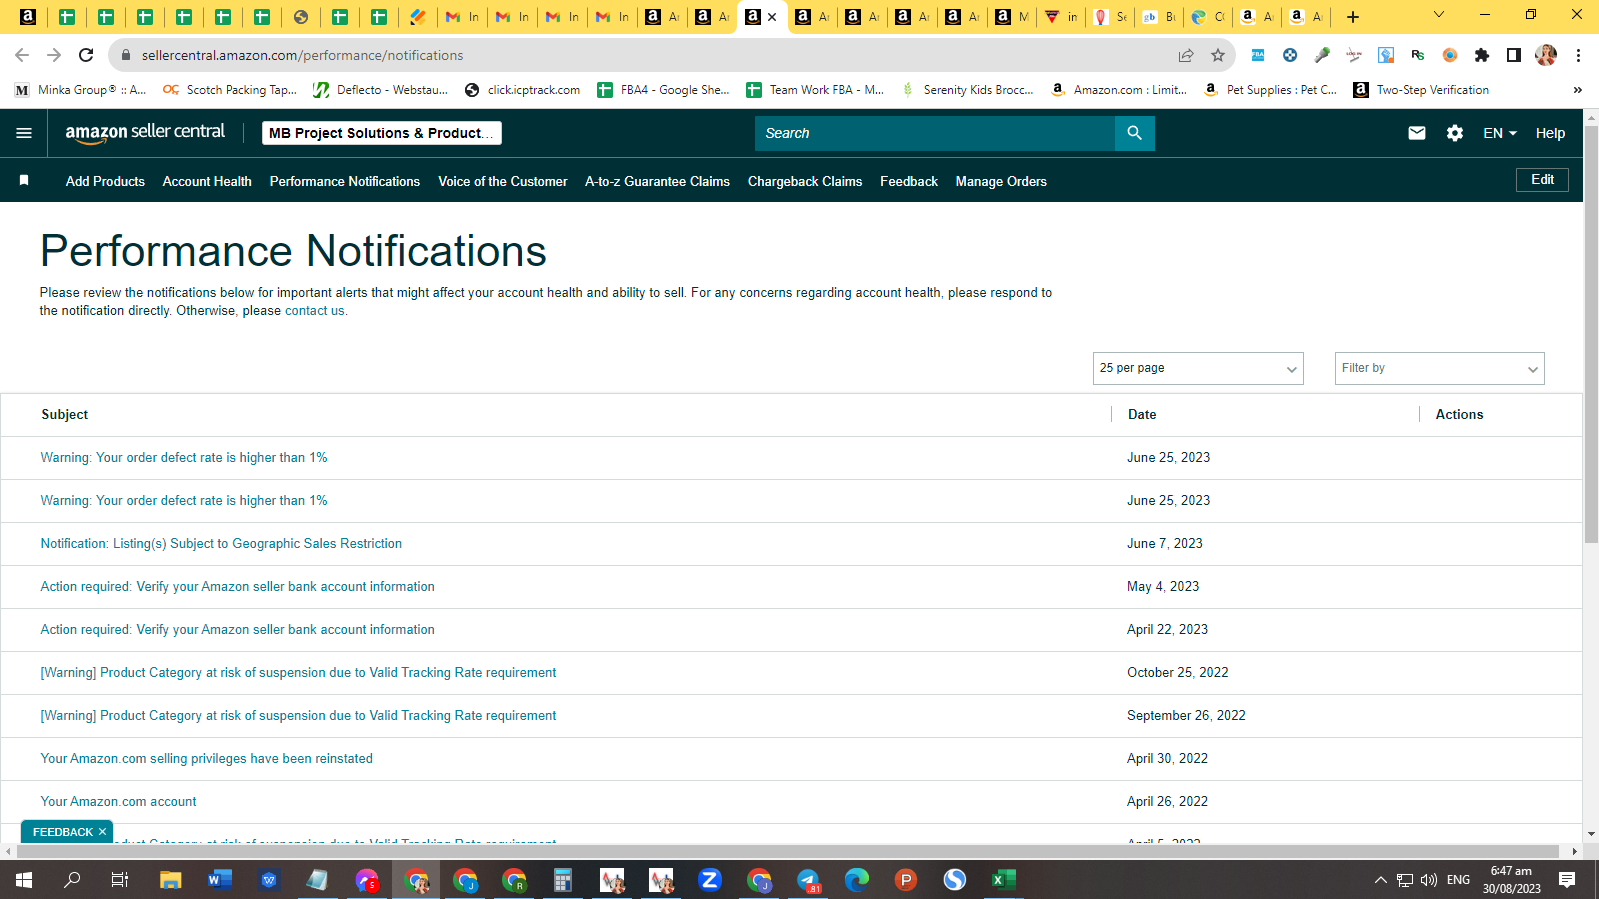This screenshot has width=1599, height=899.
Task: Go to Add Products
Action: coord(105,181)
